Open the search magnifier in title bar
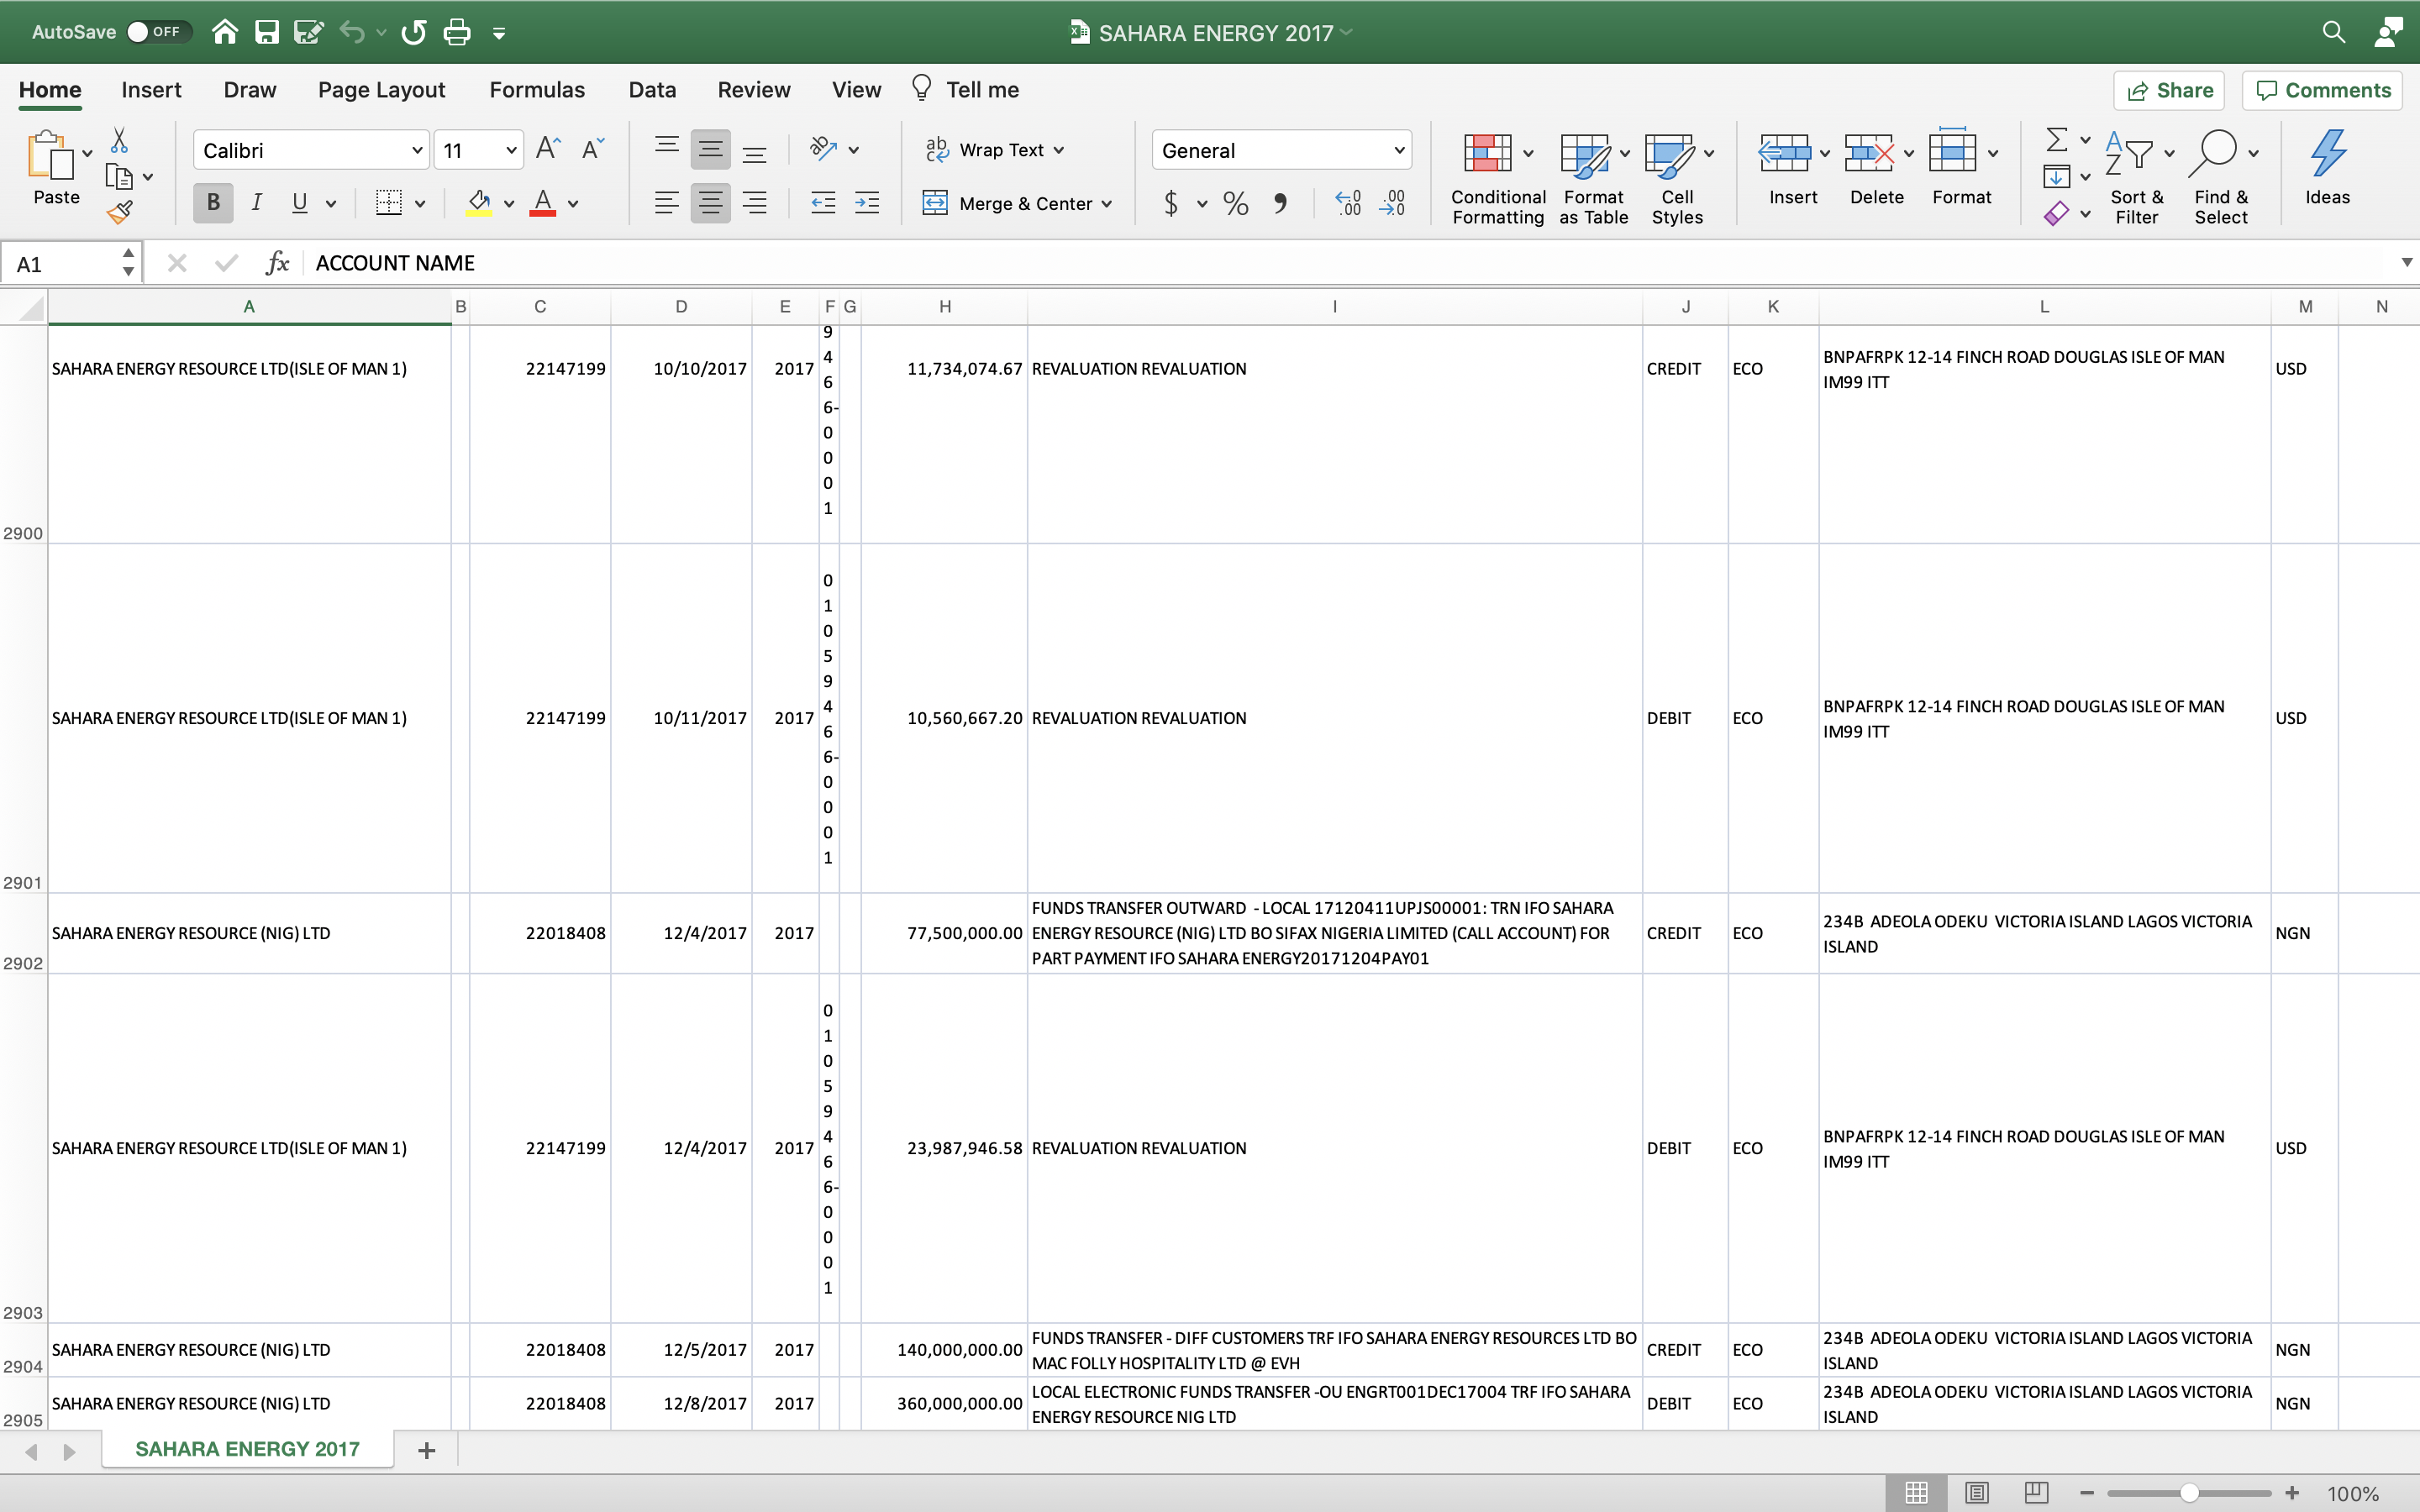 (x=2333, y=32)
